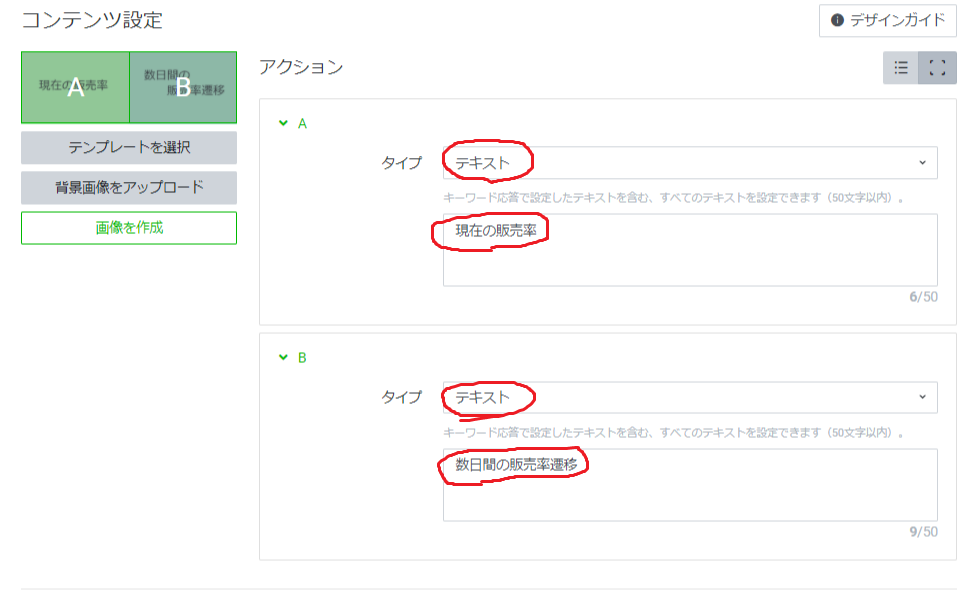
Task: Click the 背景画像をアップロード button
Action: [x=128, y=187]
